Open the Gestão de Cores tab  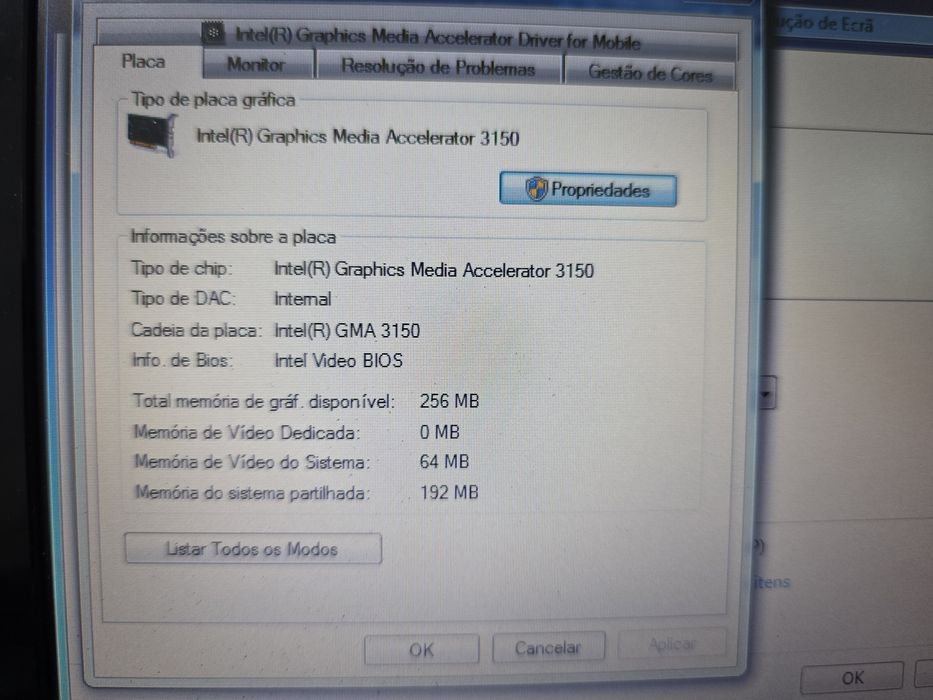click(x=650, y=73)
